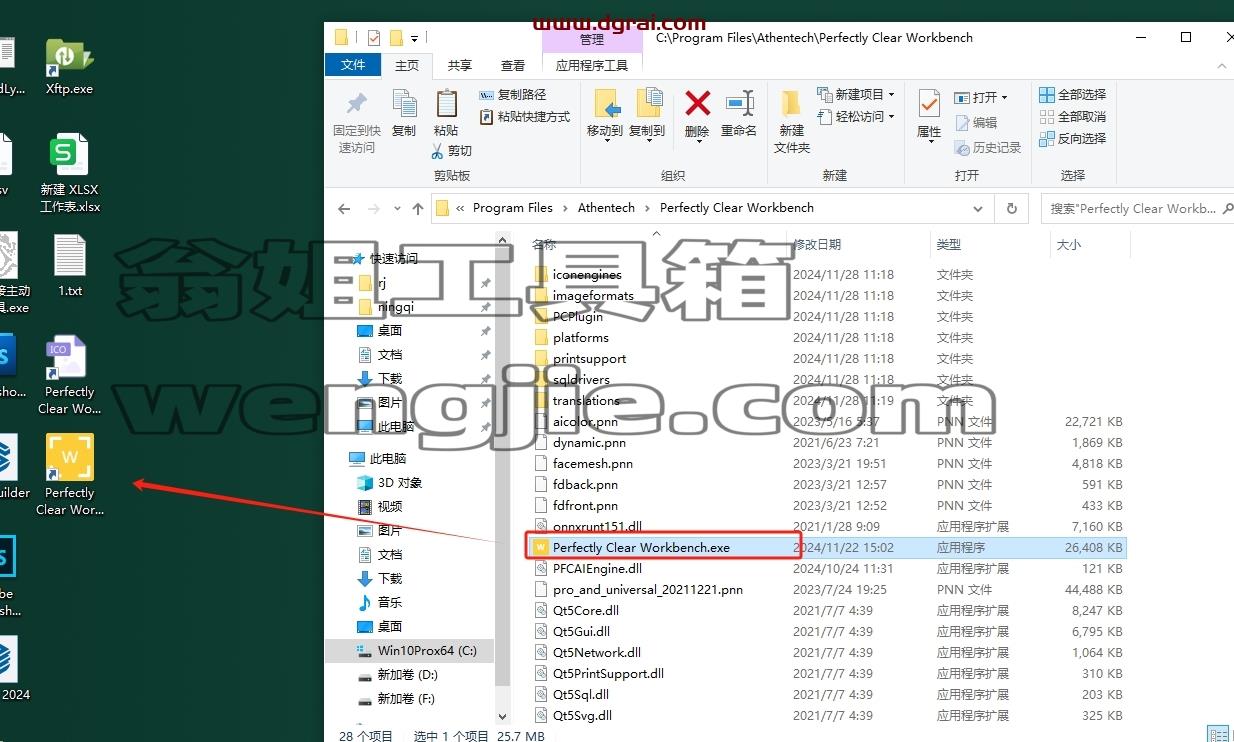Click the Rename (重命名) ribbon icon

coord(740,104)
